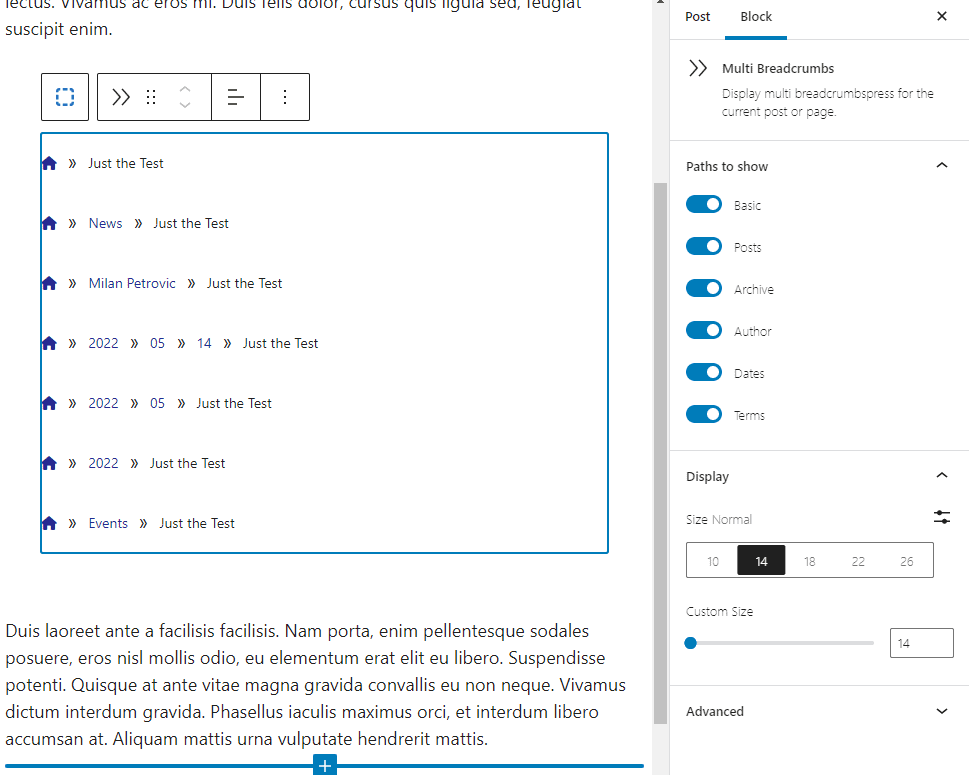Click the blue plus add-block button

[325, 765]
